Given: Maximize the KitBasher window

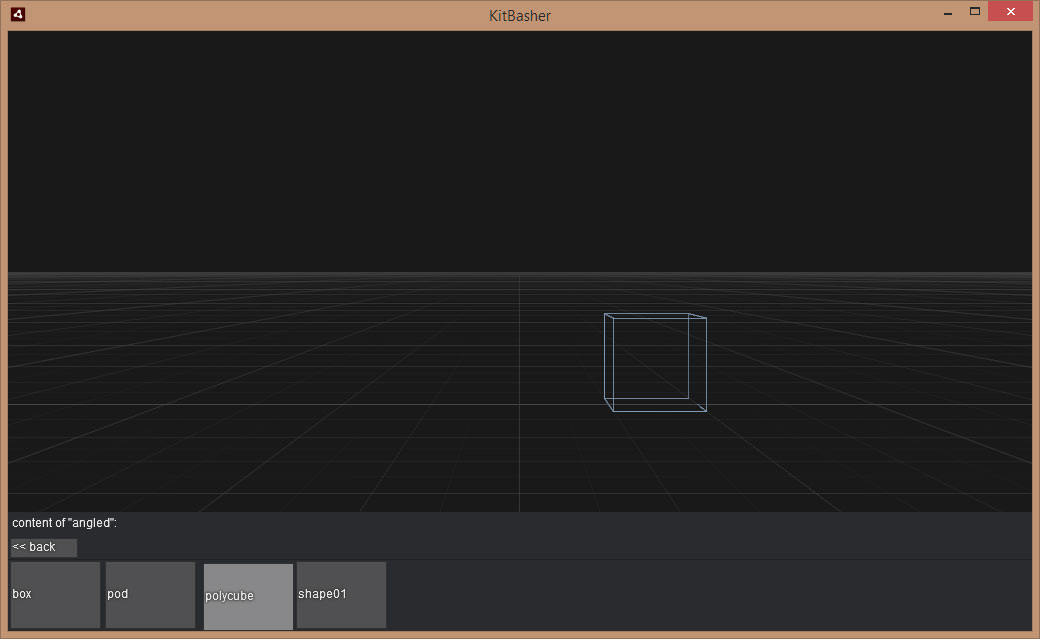Looking at the screenshot, I should [x=974, y=13].
